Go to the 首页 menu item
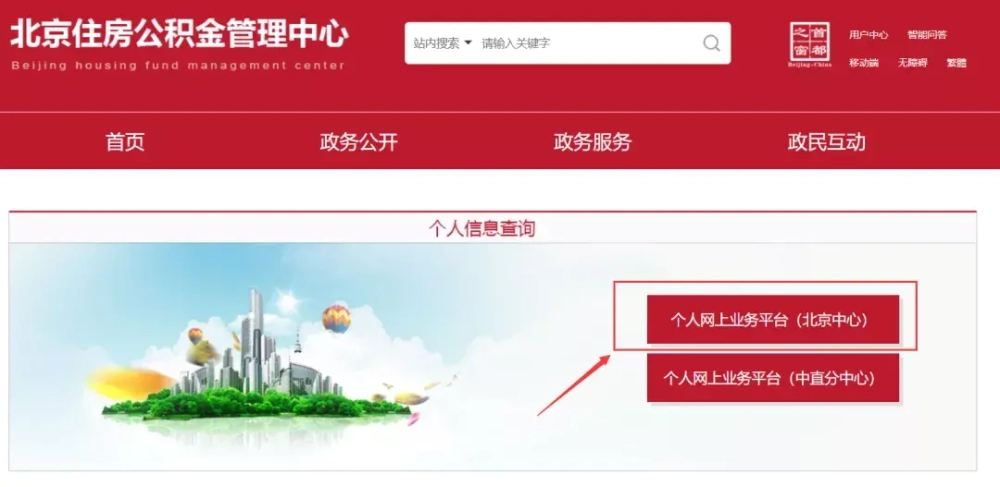The width and height of the screenshot is (1000, 487). click(125, 142)
